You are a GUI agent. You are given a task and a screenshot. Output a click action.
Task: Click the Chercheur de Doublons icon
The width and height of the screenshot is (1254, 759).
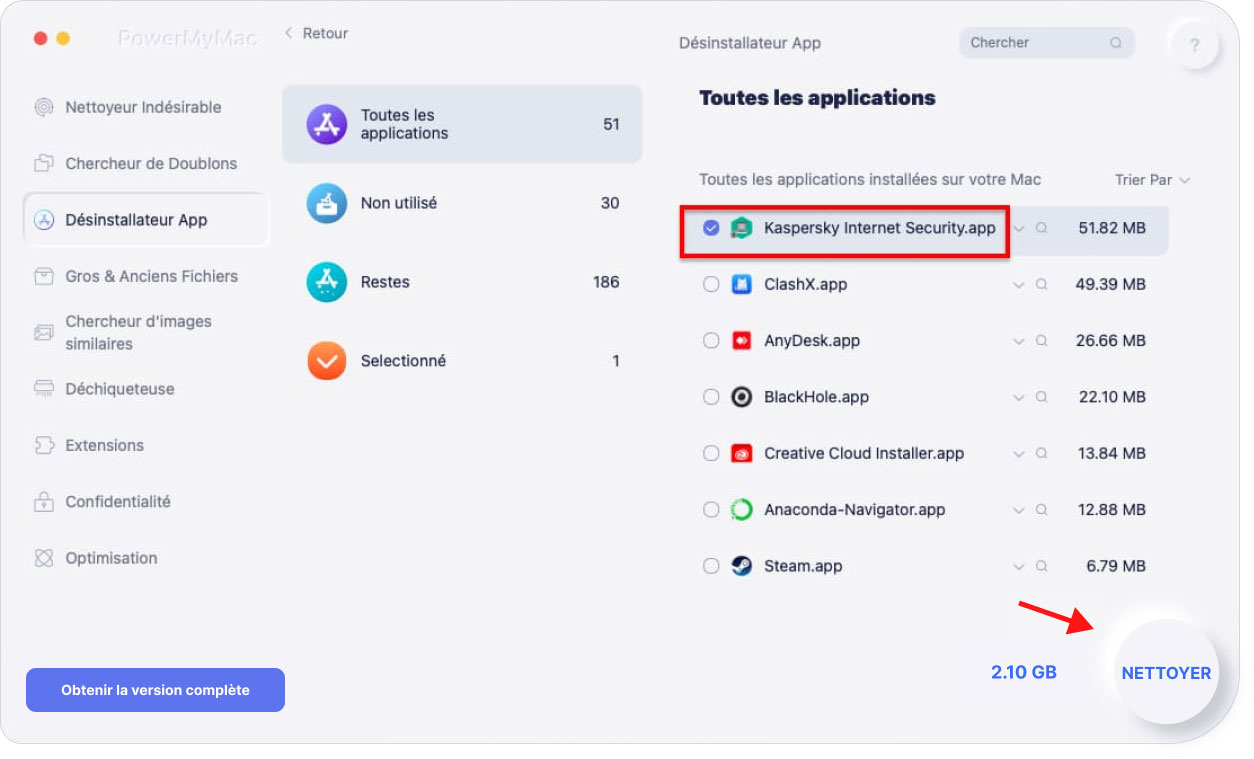43,163
